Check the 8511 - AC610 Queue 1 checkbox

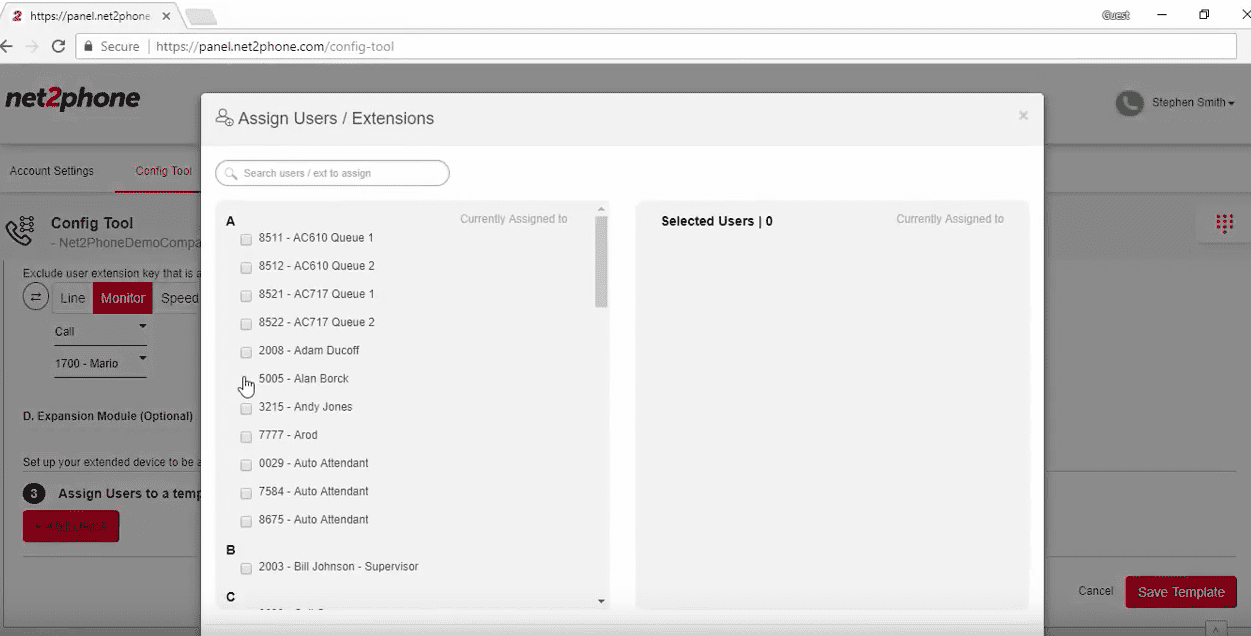point(246,239)
